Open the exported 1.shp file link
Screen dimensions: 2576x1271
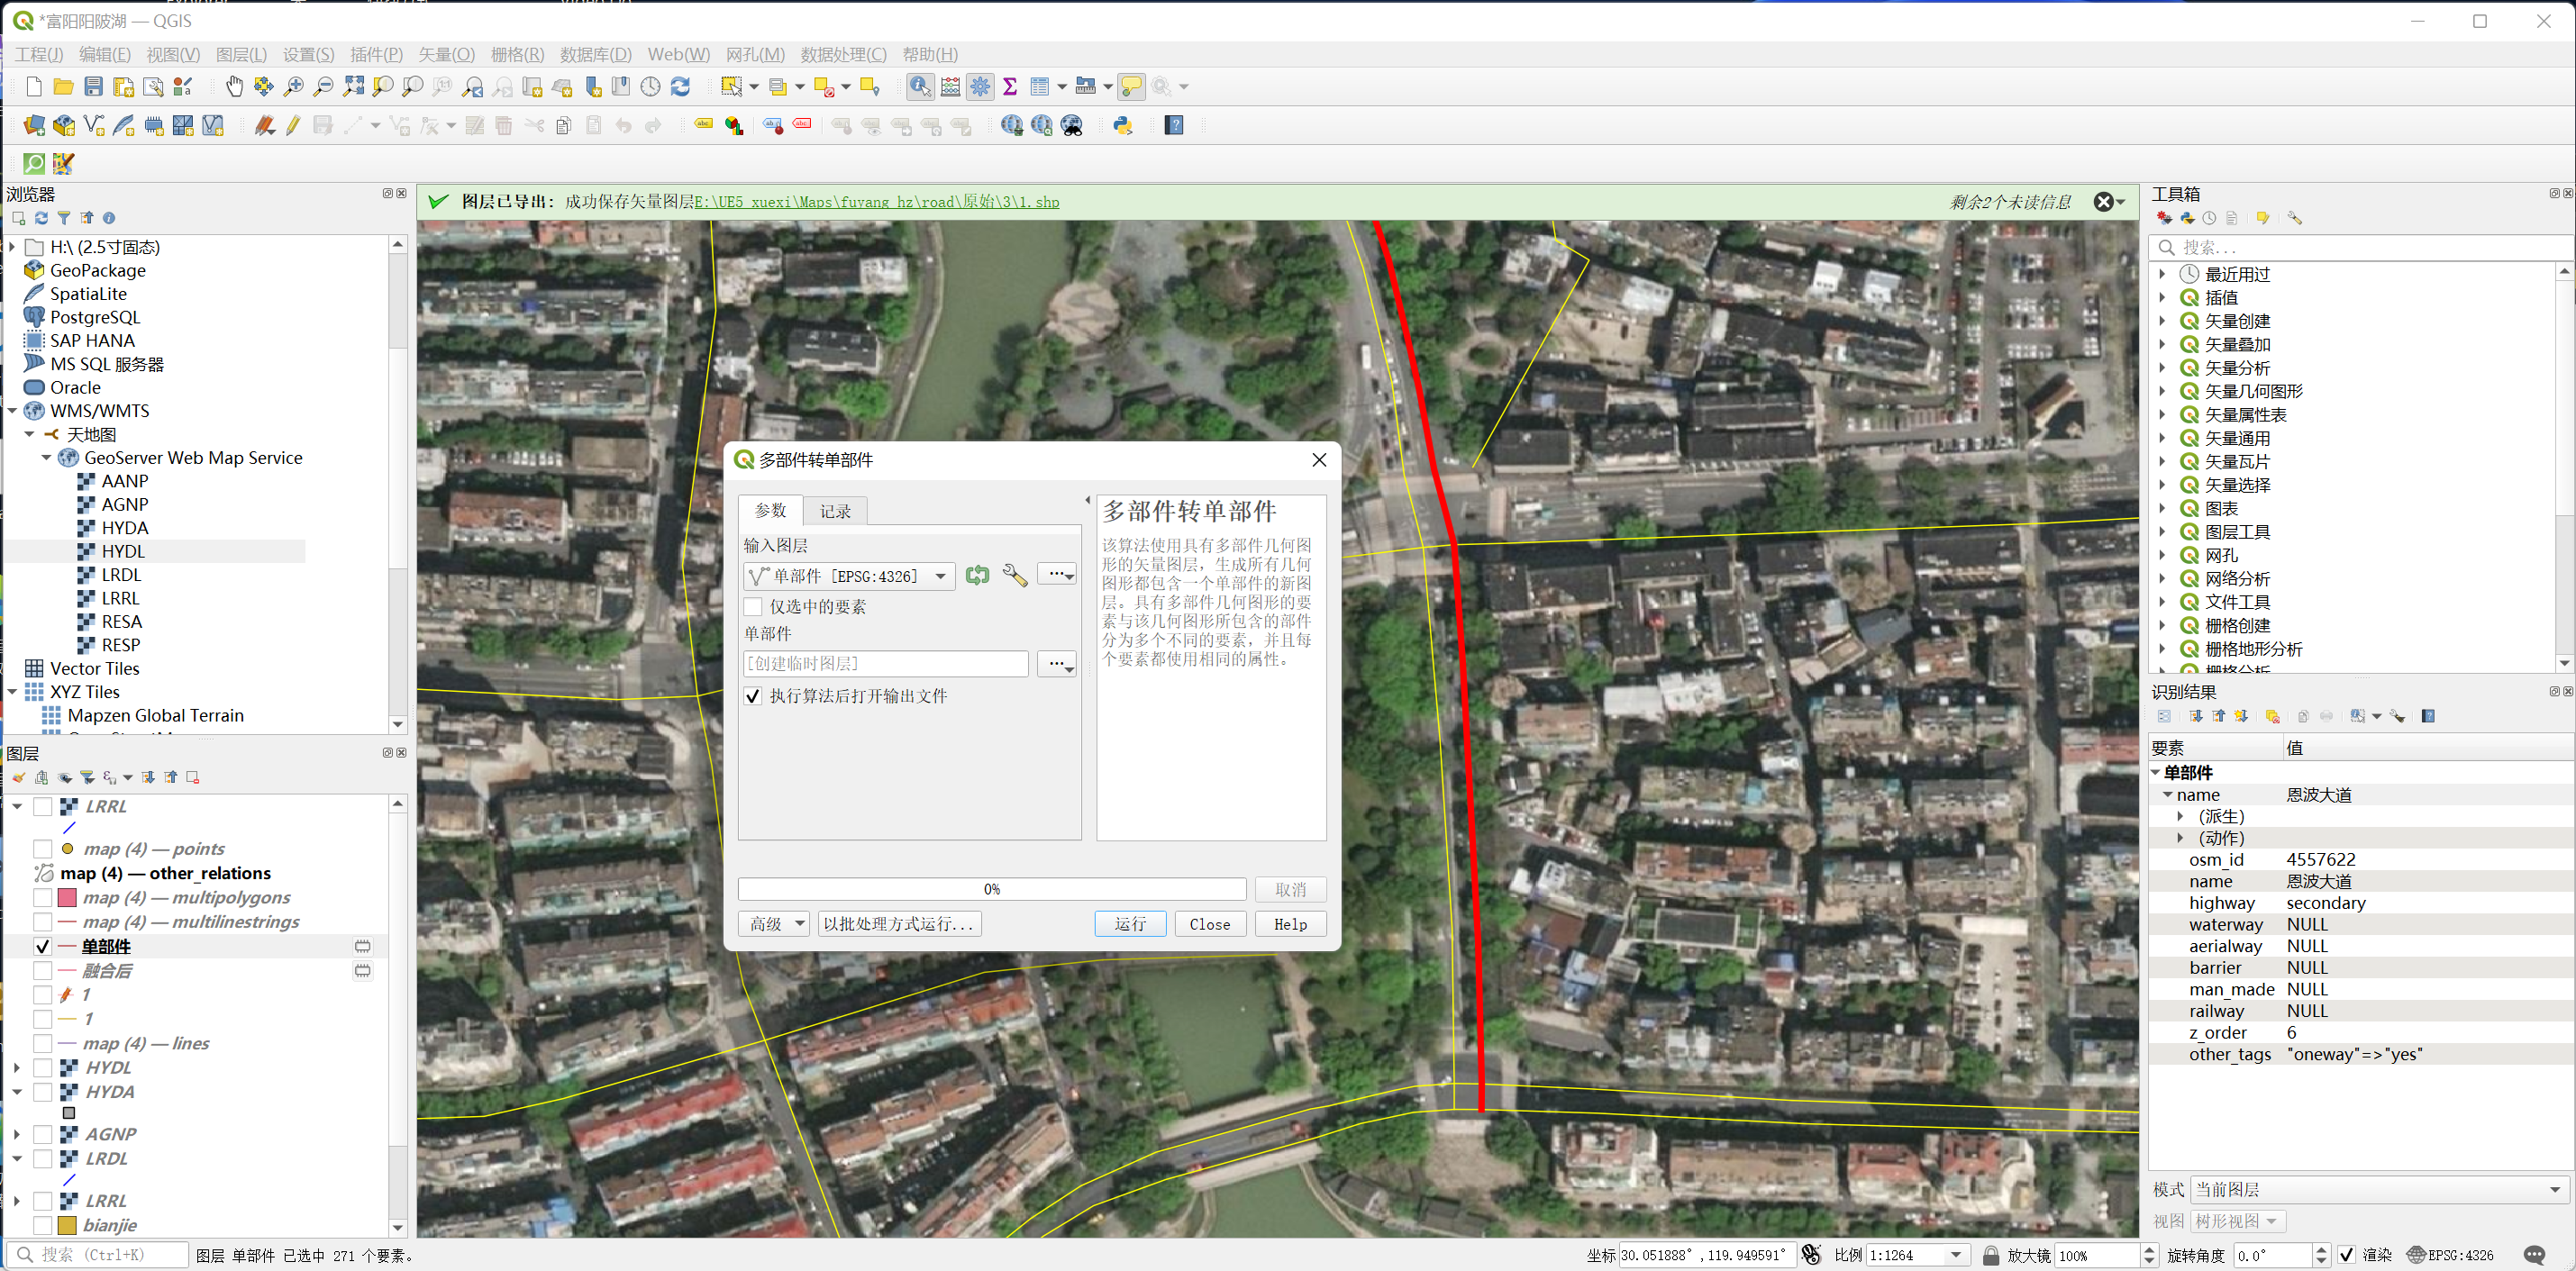877,202
